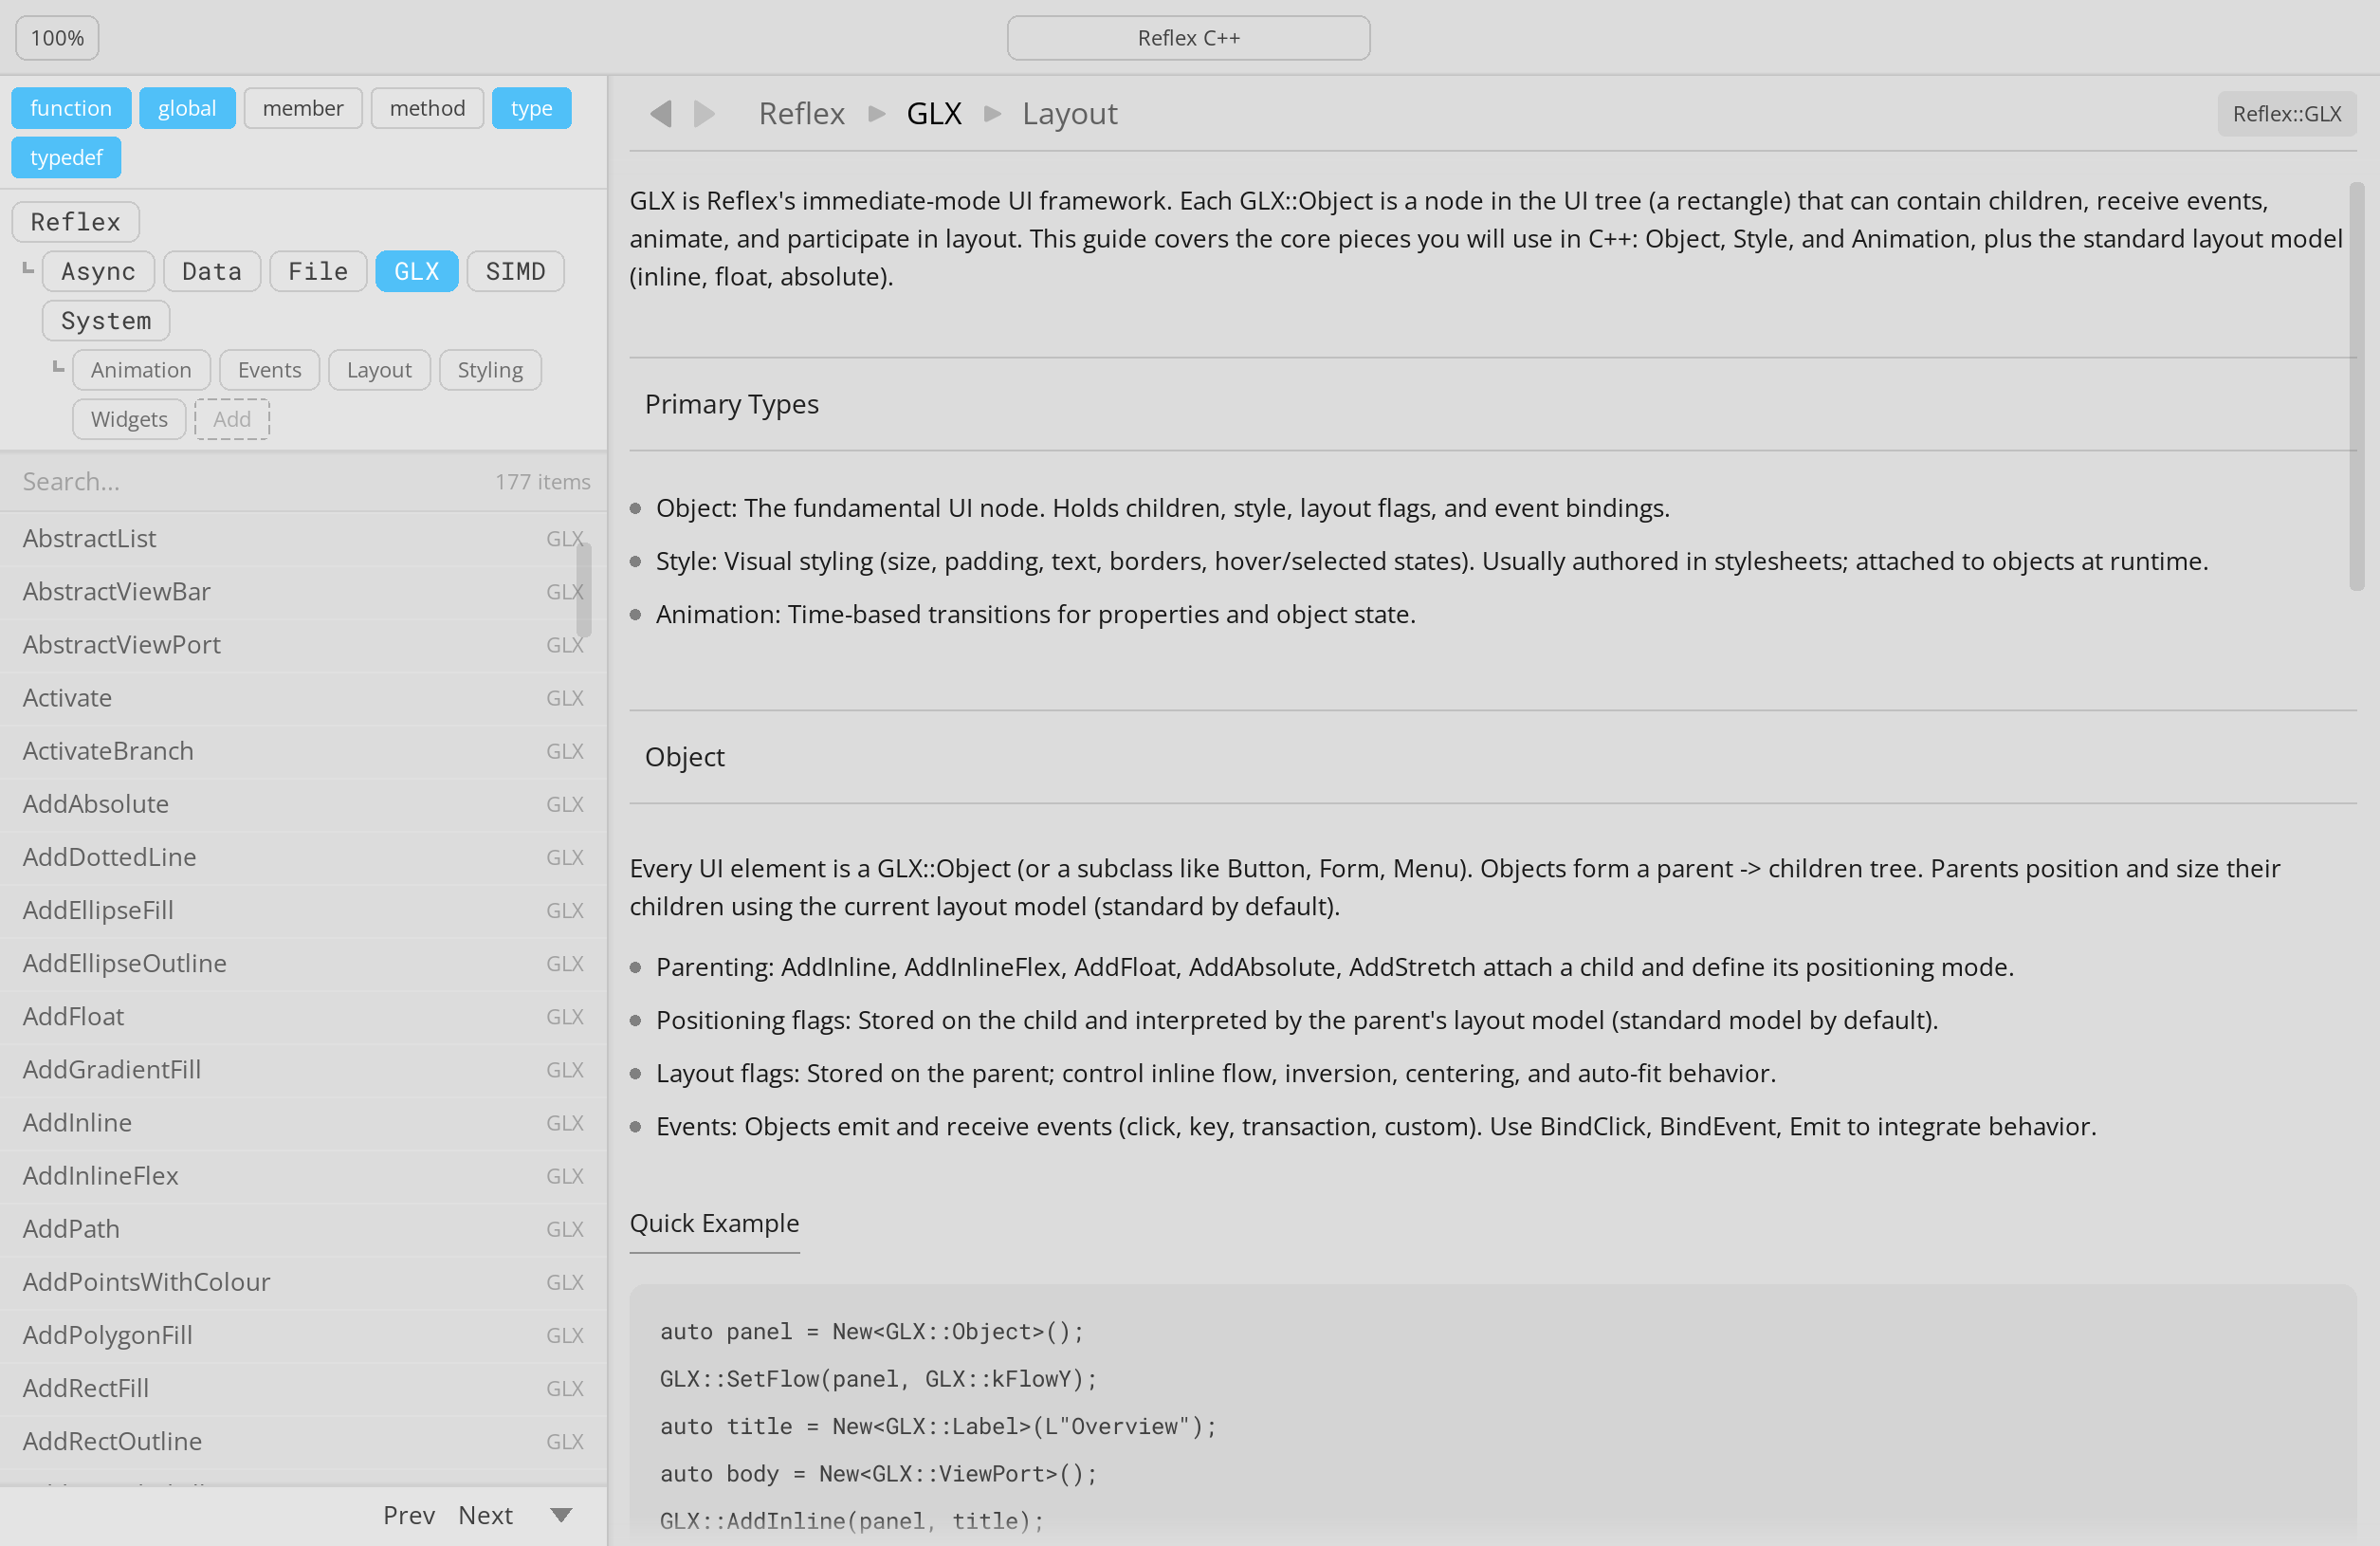Select the System namespace
Viewport: 2380px width, 1546px height.
[106, 321]
